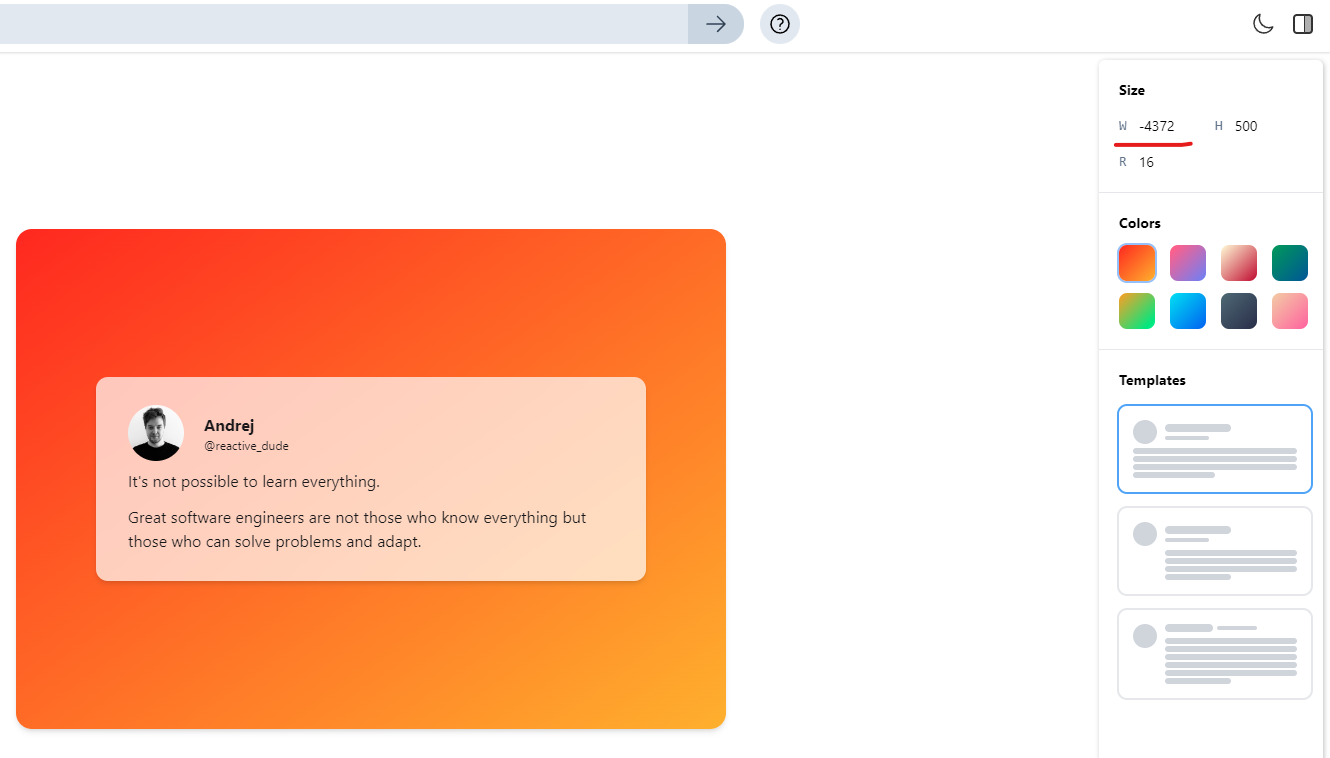Click the H height input showing 500
Screen dimensions: 1330x758
click(1248, 126)
